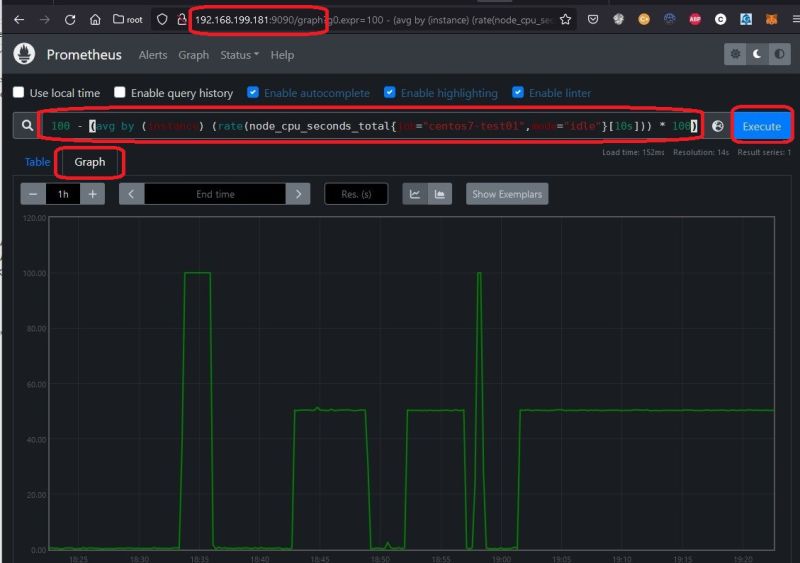Click the red ABP adblock extension icon
The width and height of the screenshot is (800, 563).
(695, 19)
